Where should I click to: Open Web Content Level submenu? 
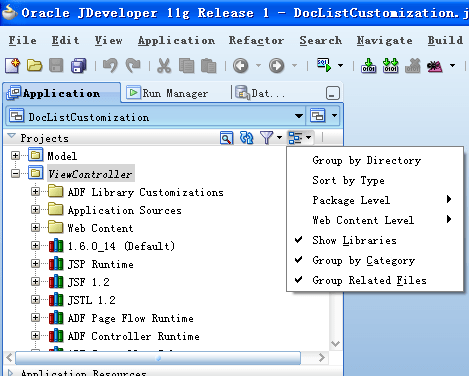376,220
